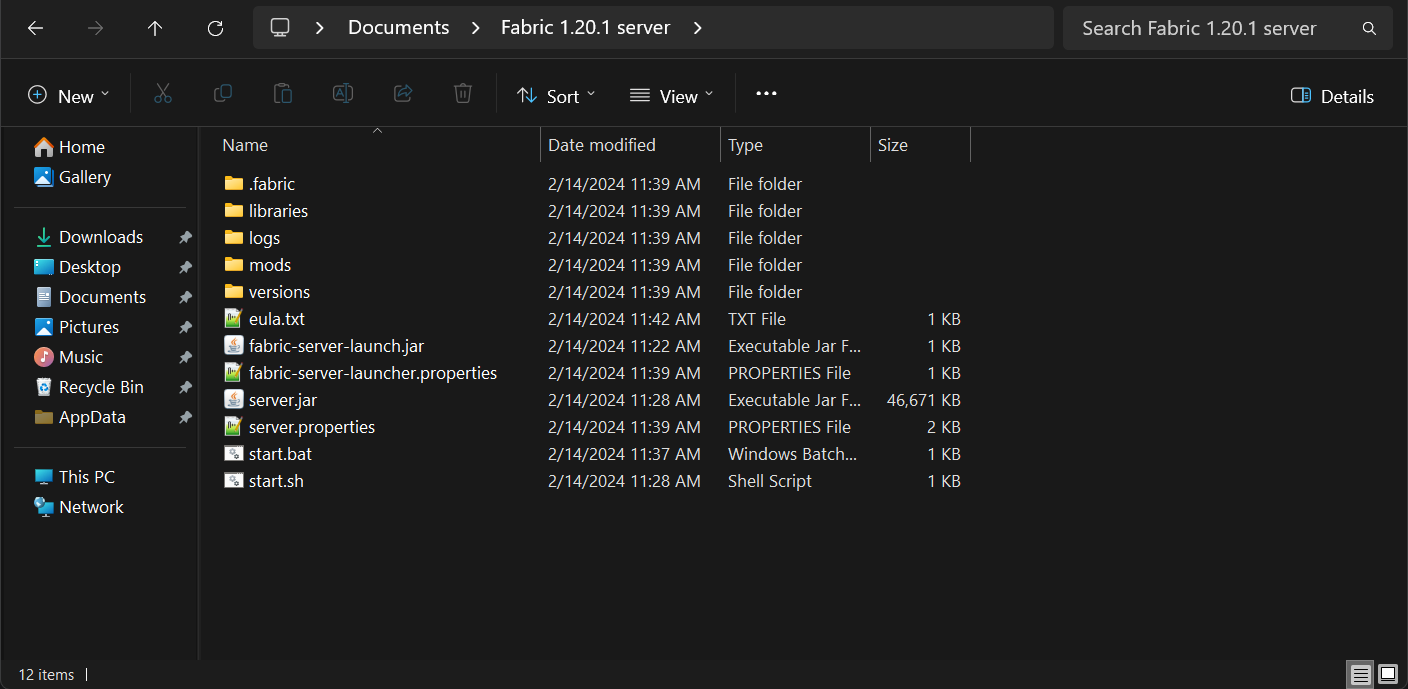Click the 46,671 KB size value
Screen dimensions: 1408x689
coord(923,400)
